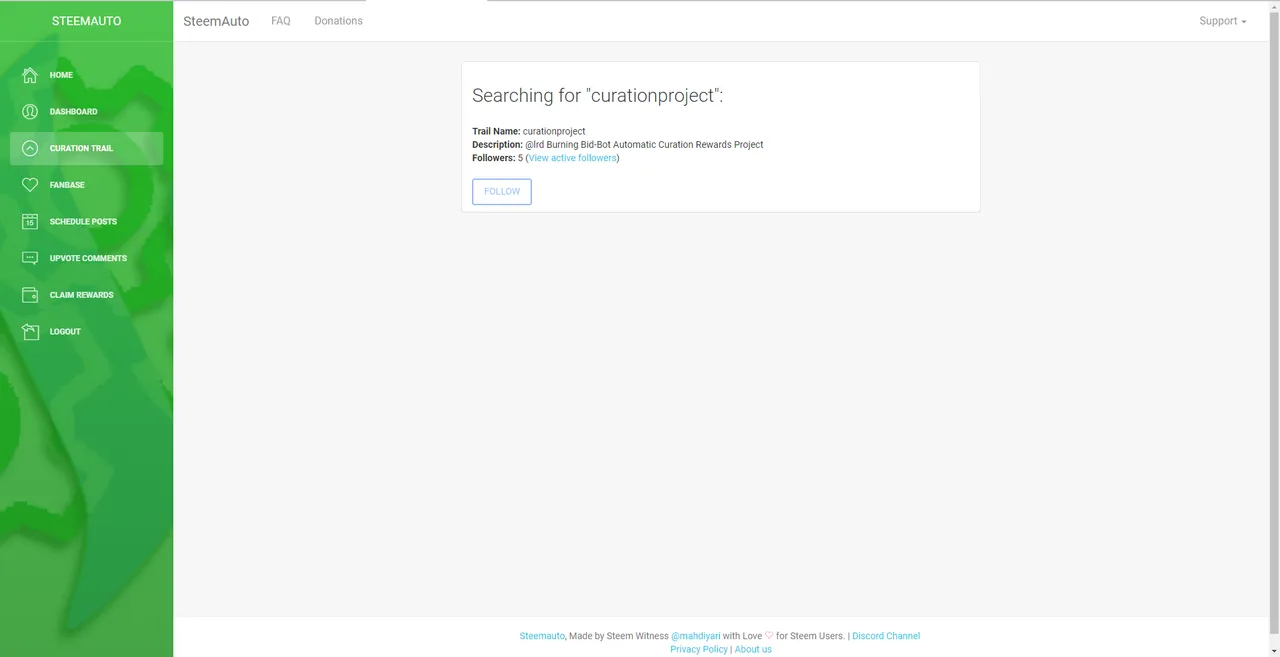Select the Logout menu label
The width and height of the screenshot is (1280, 657).
click(x=65, y=332)
